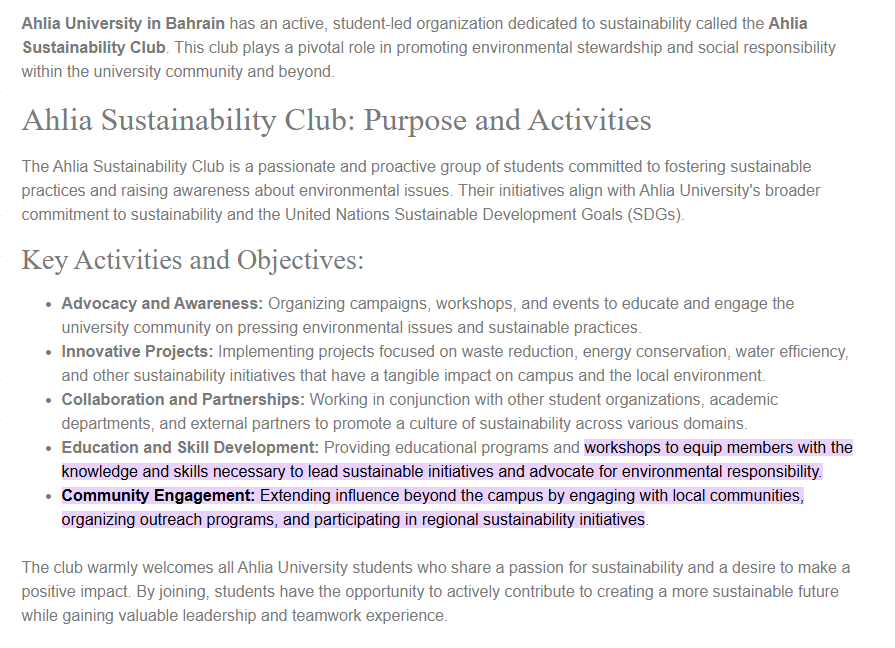The image size is (895, 648).
Task: Click the bold "Ahlia University in Bahrain" text
Action: pyautogui.click(x=123, y=23)
